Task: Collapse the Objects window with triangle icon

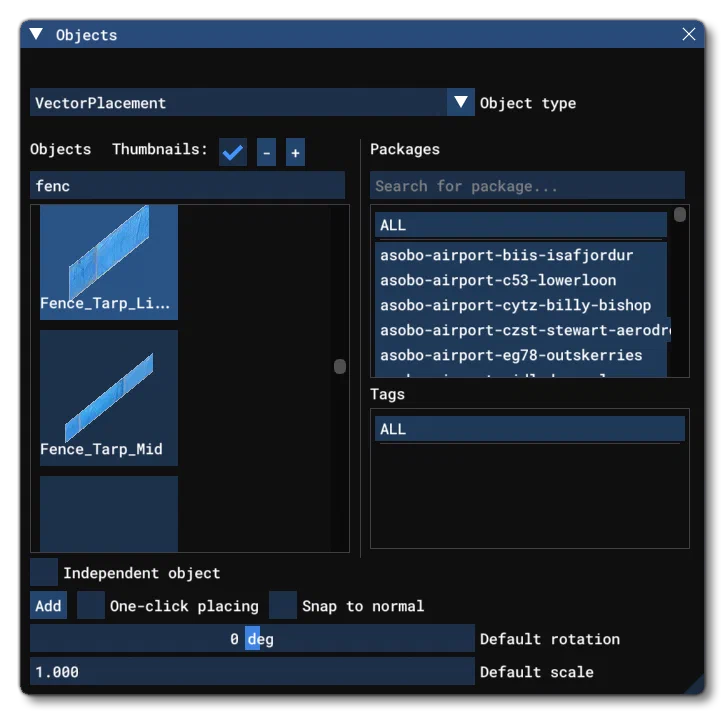Action: pyautogui.click(x=36, y=34)
